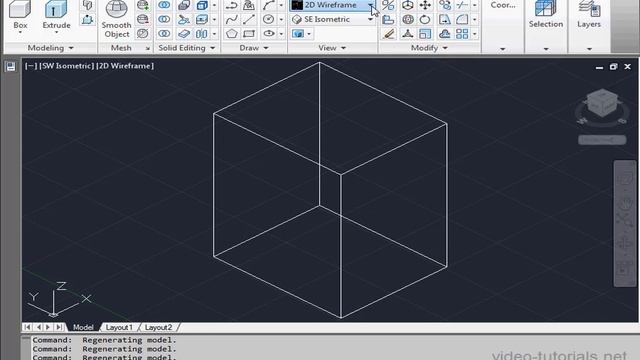Click the top Union icon in Solid Editing
640x360 pixels.
[164, 5]
